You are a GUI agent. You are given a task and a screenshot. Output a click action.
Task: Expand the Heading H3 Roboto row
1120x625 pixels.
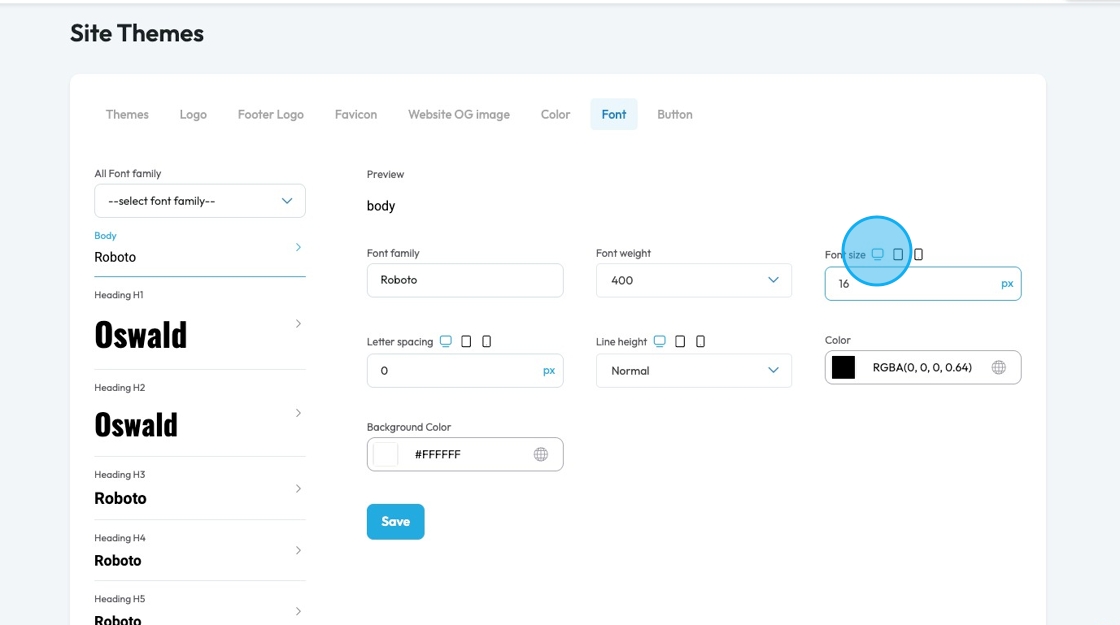[200, 489]
